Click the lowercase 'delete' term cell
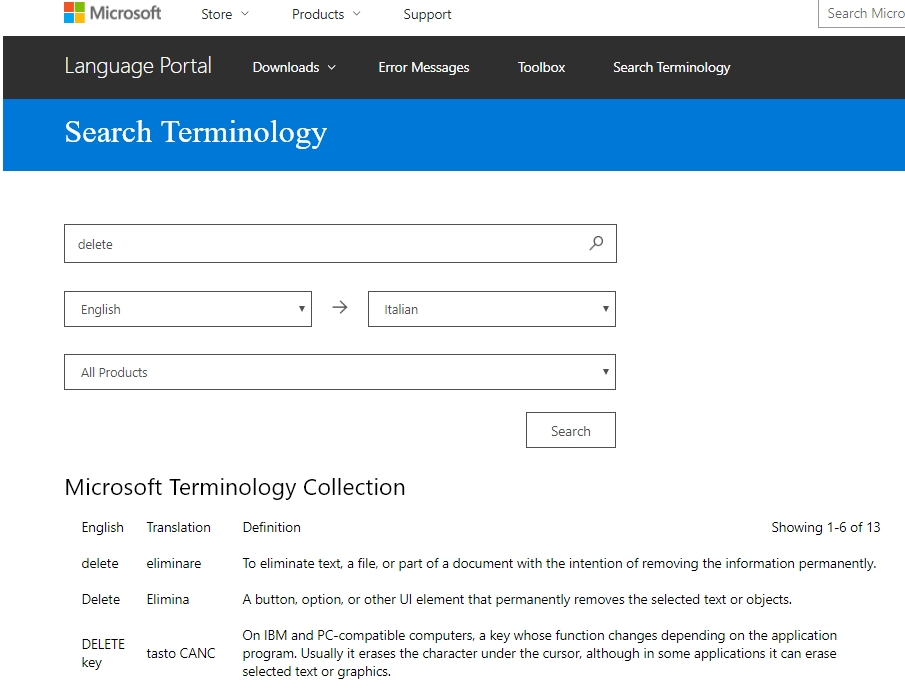This screenshot has width=905, height=690. tap(100, 563)
